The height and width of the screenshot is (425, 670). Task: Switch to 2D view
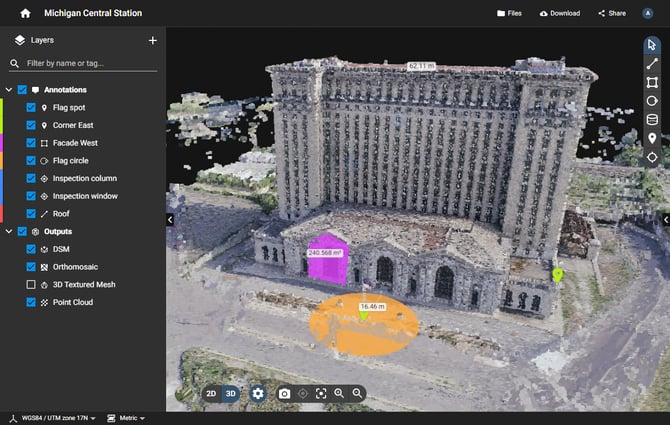point(211,394)
